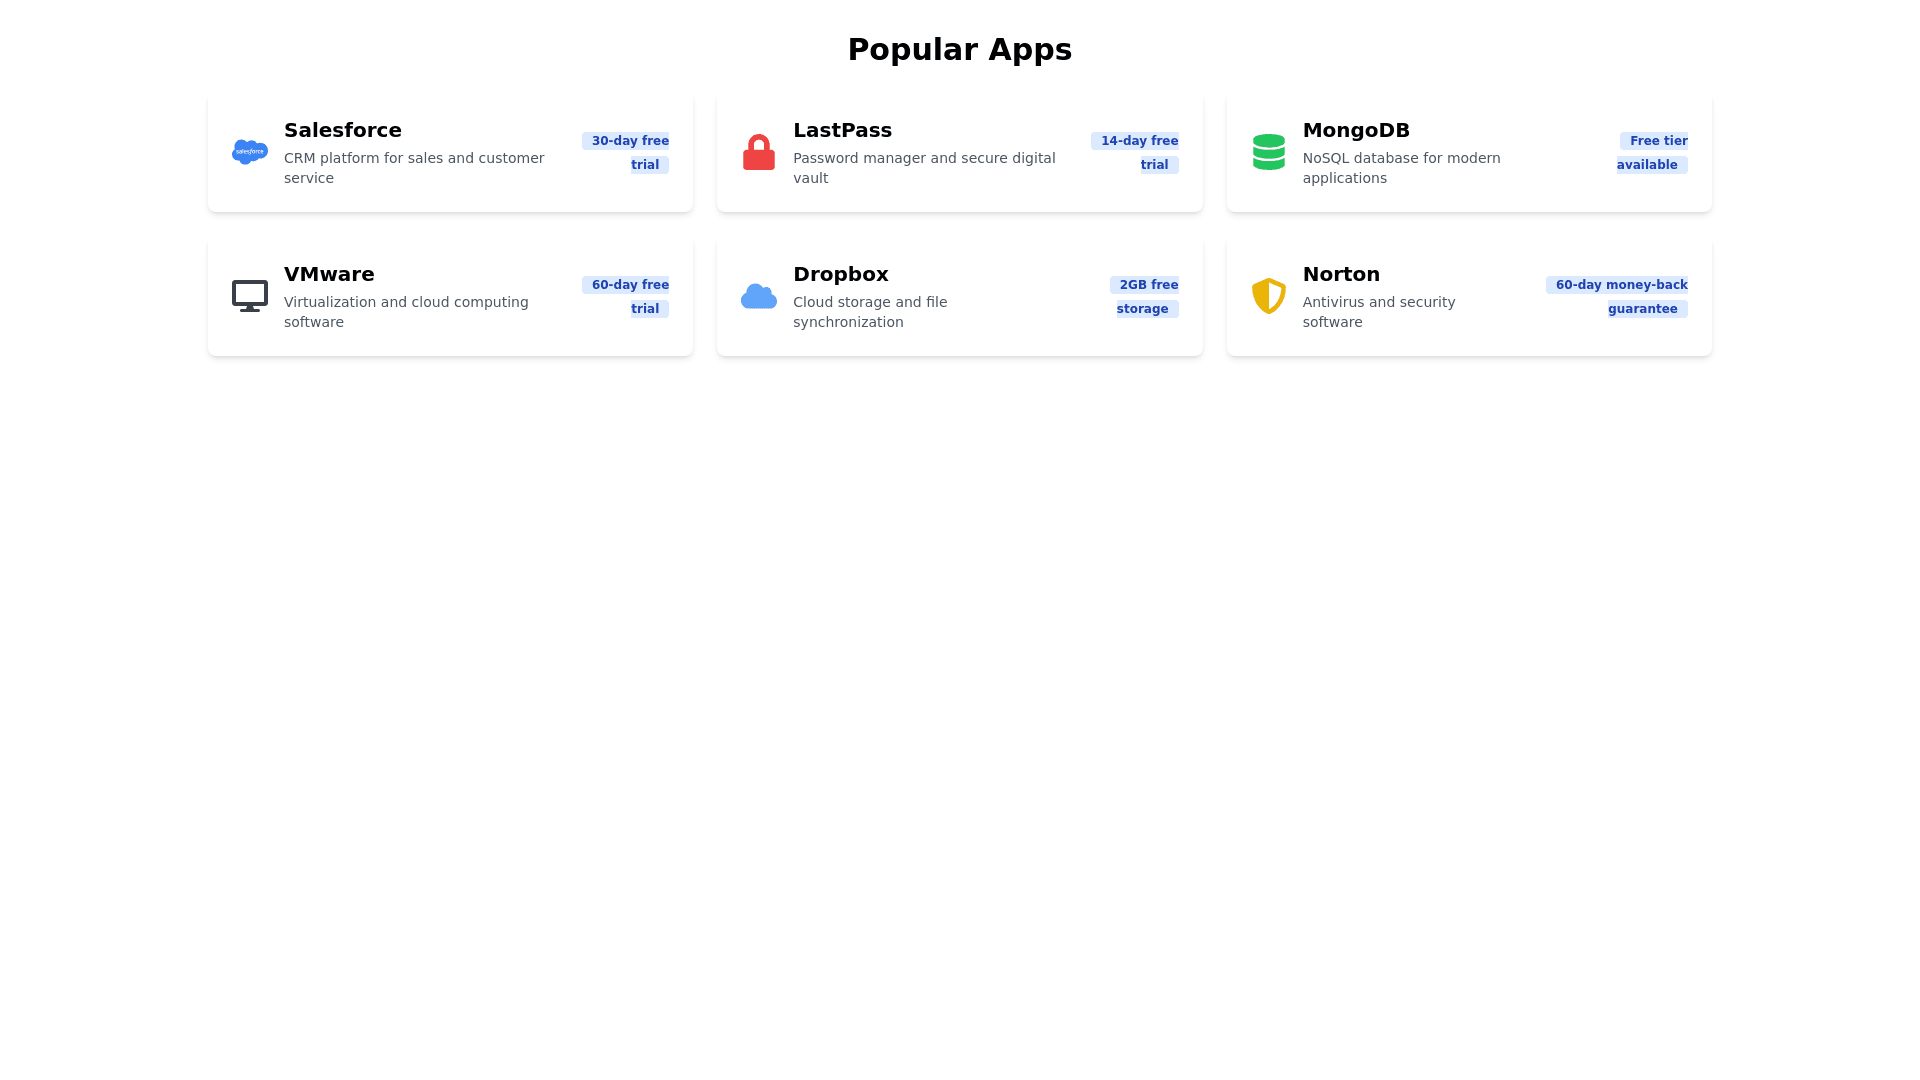Open the VMware app title
This screenshot has width=1920, height=1080.
tap(328, 274)
